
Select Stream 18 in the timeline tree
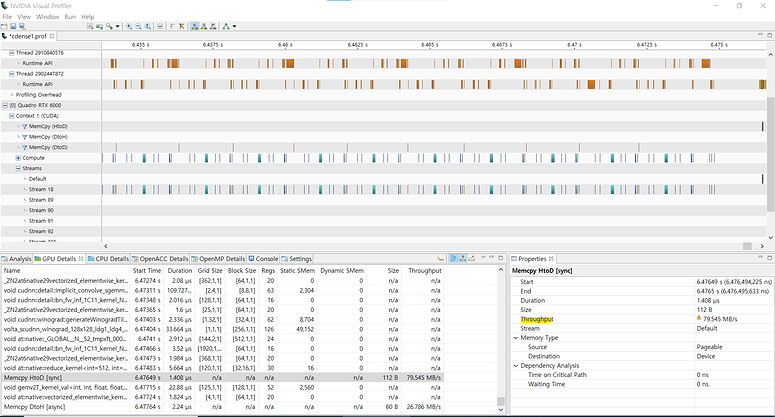pos(41,189)
